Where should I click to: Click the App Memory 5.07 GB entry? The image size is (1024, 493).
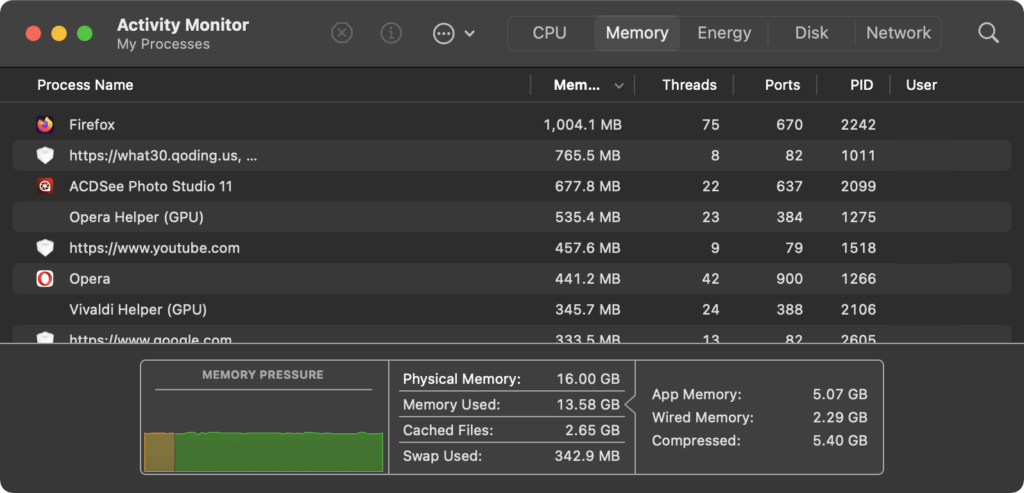tap(760, 394)
